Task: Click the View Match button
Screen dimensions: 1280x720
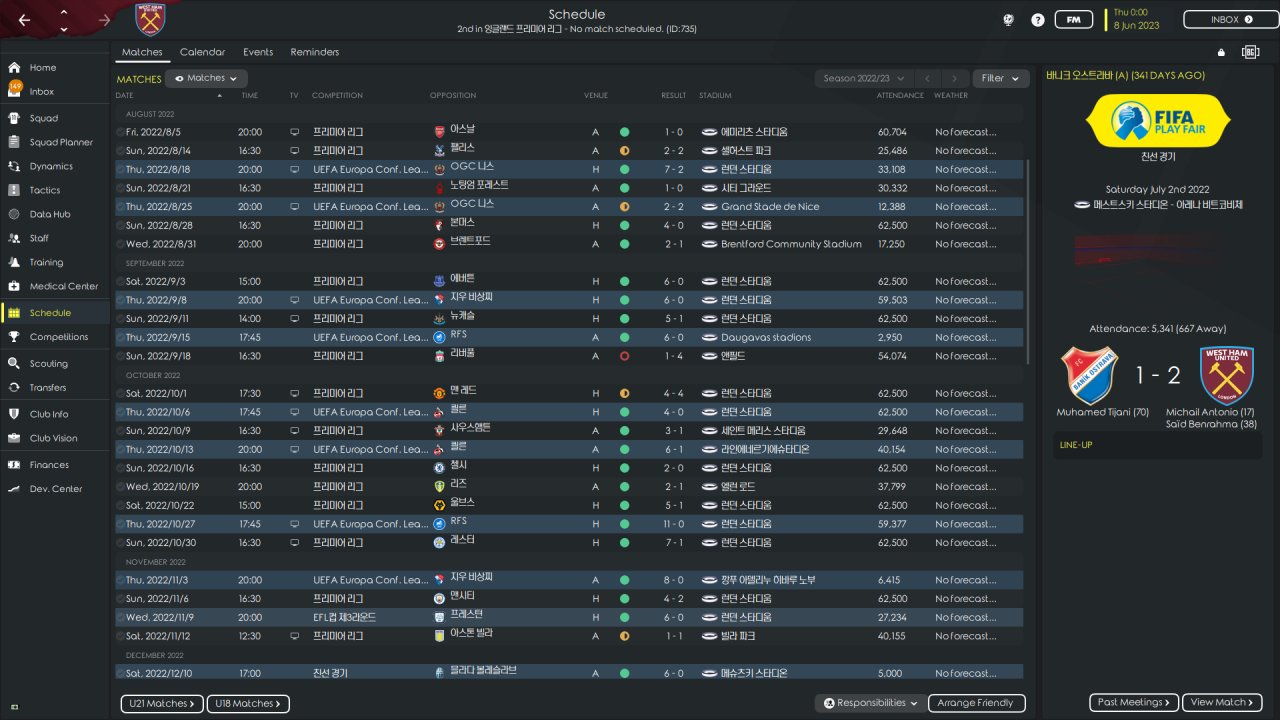Action: coord(1222,702)
